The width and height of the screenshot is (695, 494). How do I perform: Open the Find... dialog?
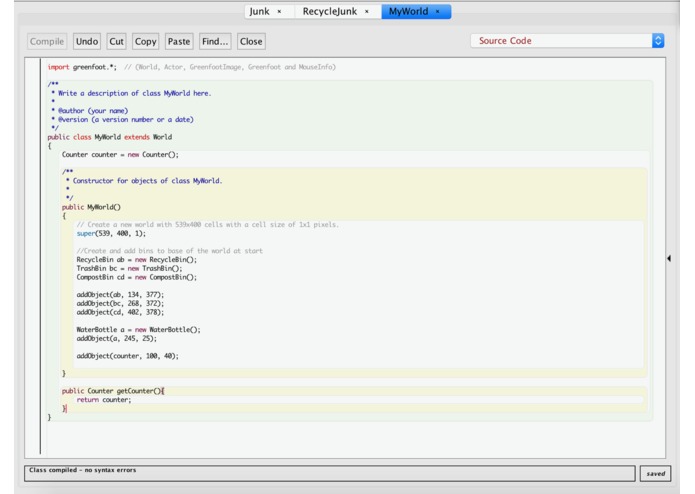[x=215, y=41]
